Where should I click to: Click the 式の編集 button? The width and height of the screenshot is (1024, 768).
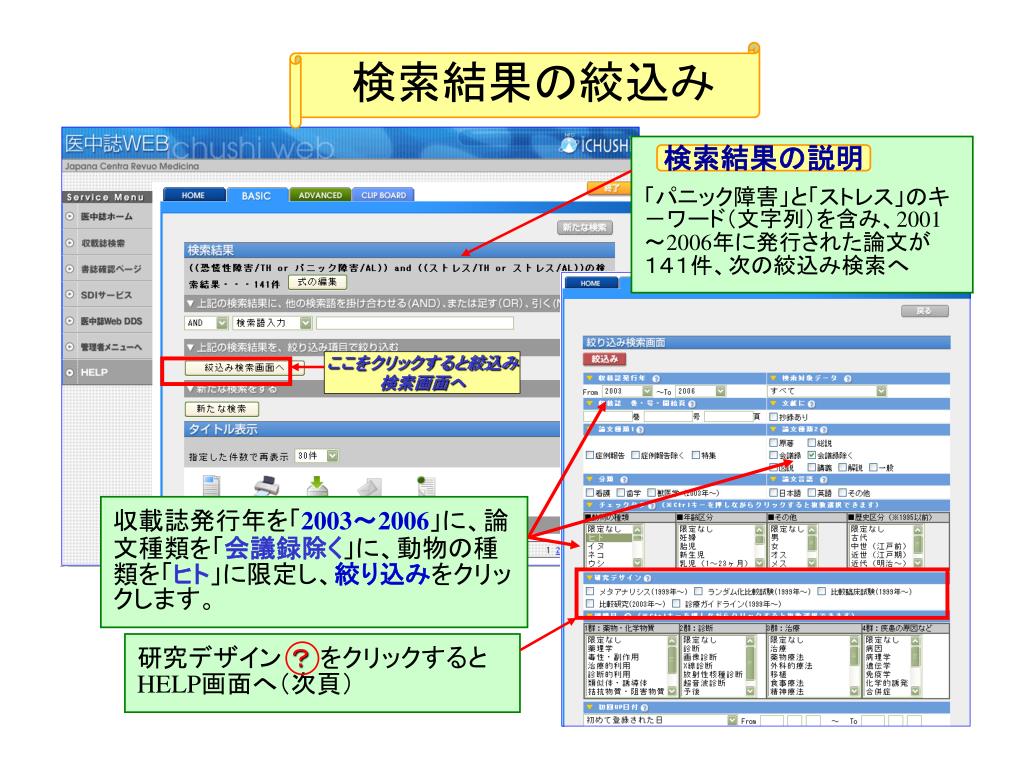317,282
